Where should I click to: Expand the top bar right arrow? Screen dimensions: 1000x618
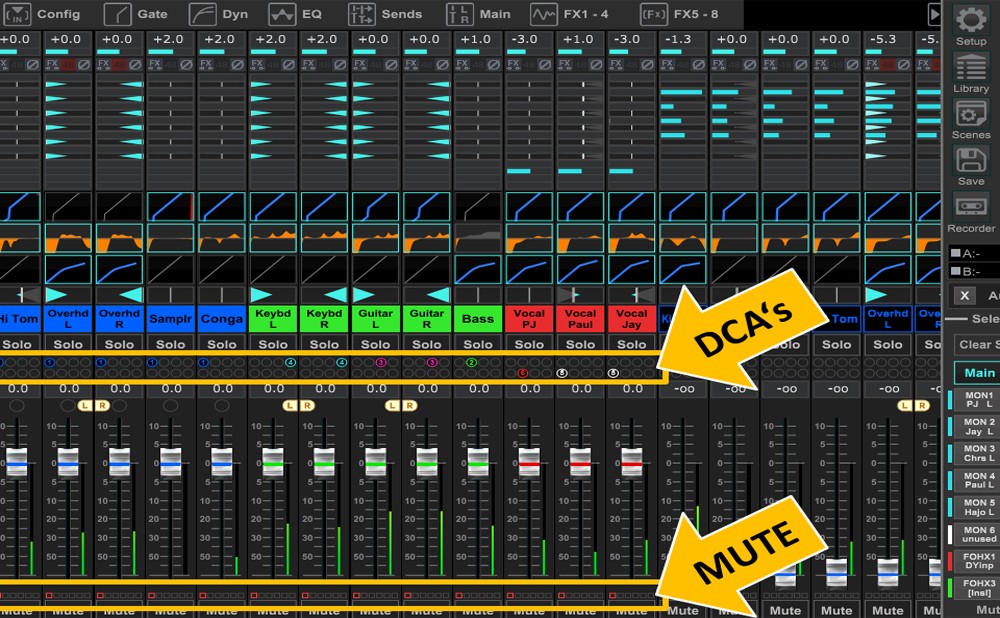point(934,14)
